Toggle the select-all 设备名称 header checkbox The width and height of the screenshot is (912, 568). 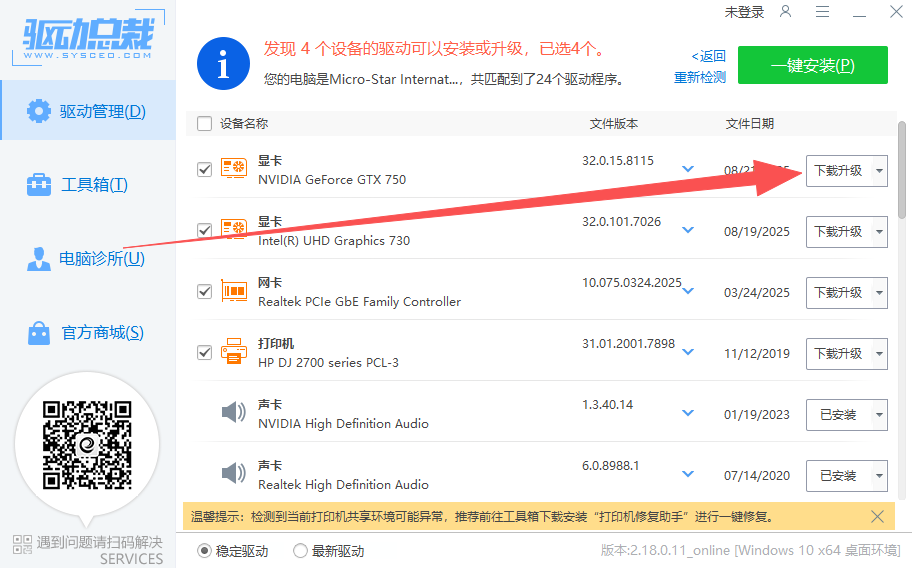(x=205, y=124)
